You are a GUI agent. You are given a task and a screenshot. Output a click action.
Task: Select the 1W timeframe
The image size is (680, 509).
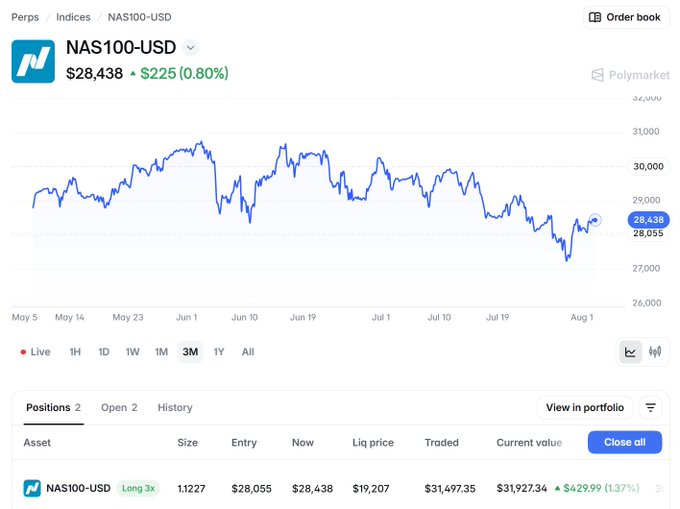[133, 352]
